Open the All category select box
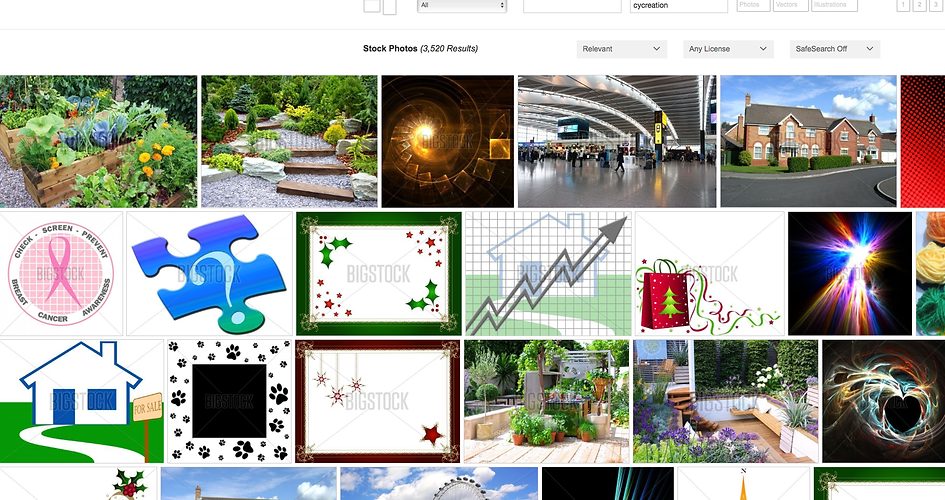Viewport: 945px width, 500px height. tap(462, 5)
